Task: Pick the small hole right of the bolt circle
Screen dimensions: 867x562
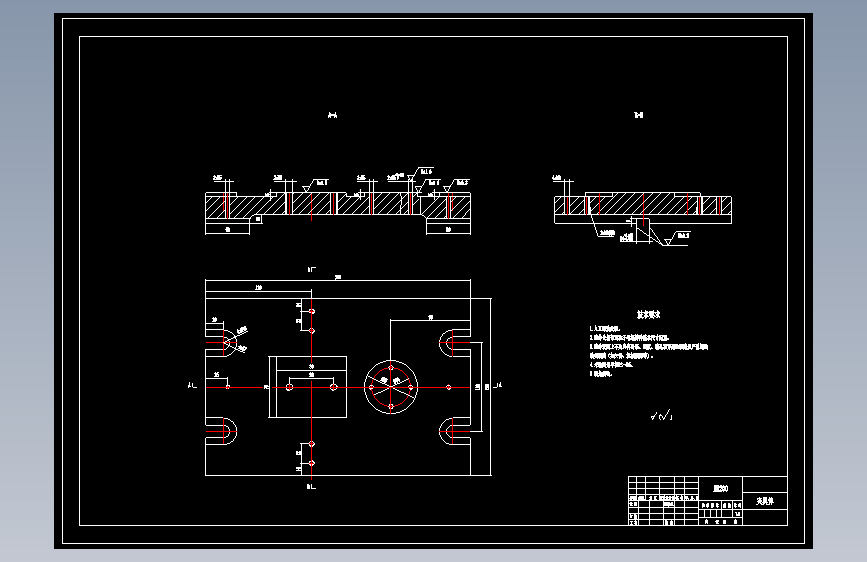Action: tap(448, 387)
